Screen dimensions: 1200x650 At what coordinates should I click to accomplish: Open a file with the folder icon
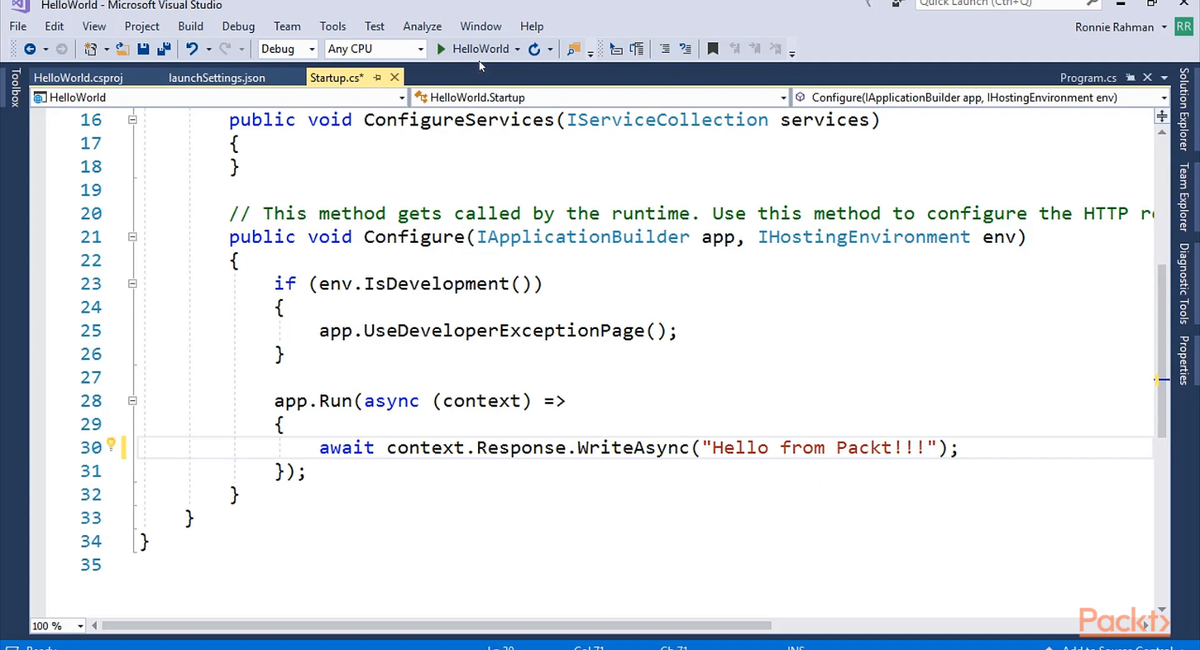122,49
